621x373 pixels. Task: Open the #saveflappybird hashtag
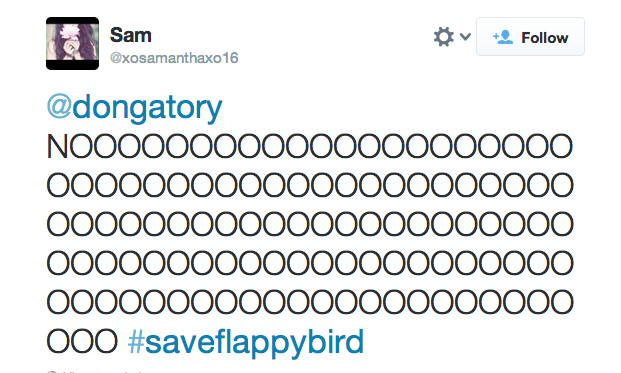[246, 343]
